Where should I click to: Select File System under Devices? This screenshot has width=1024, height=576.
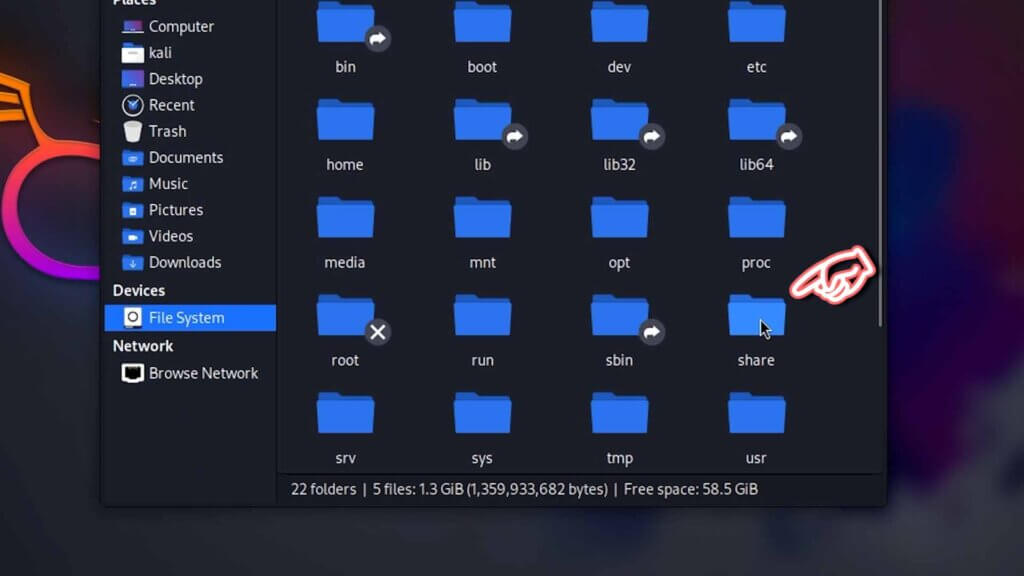[190, 318]
